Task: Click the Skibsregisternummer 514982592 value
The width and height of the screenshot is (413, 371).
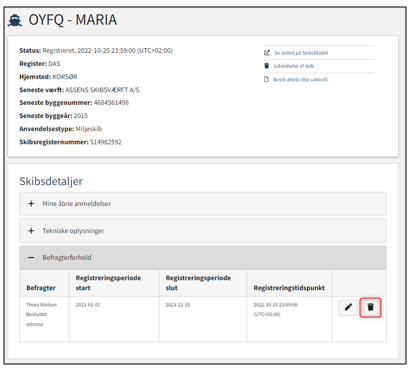Action: click(106, 142)
